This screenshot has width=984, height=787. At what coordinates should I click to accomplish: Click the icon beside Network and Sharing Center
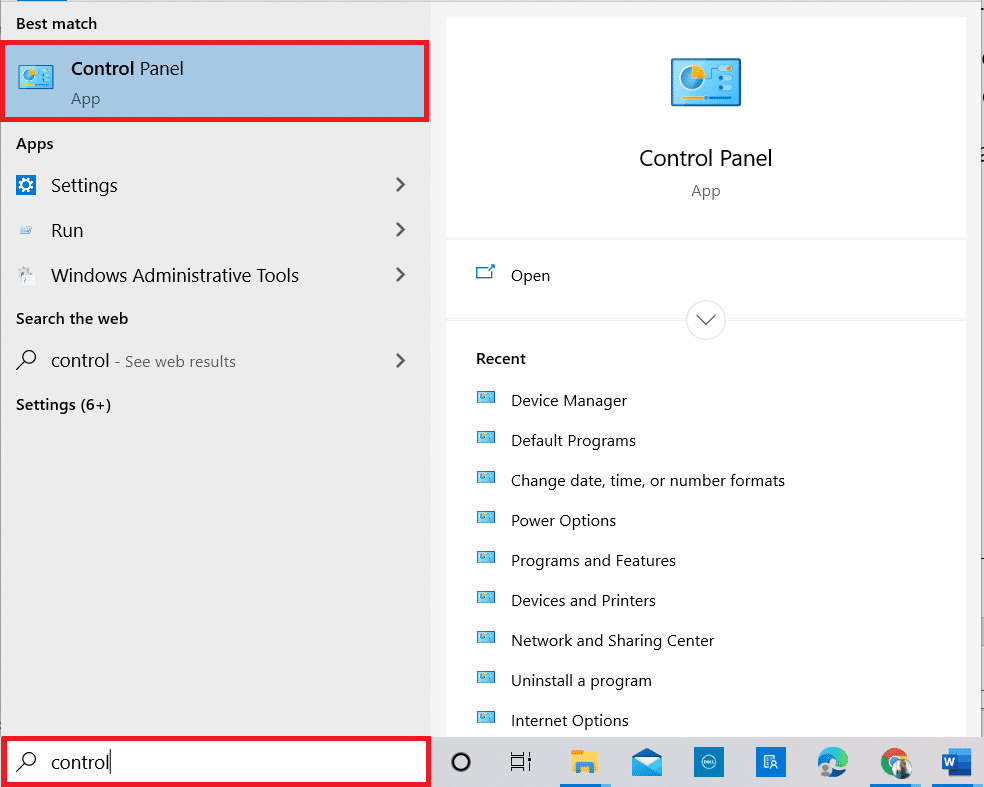486,637
